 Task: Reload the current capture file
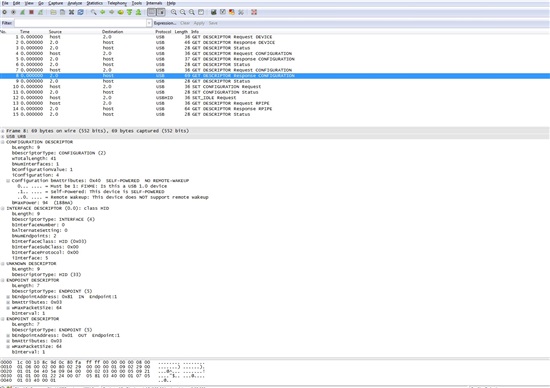coord(80,12)
